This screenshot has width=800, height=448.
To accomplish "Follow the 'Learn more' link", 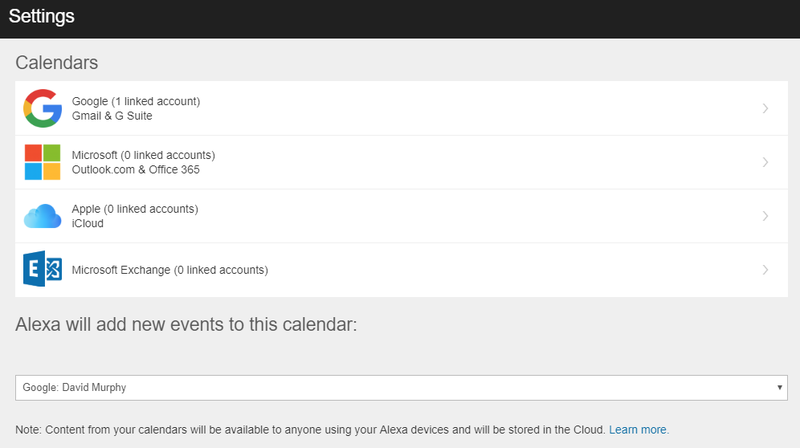I will coord(638,430).
